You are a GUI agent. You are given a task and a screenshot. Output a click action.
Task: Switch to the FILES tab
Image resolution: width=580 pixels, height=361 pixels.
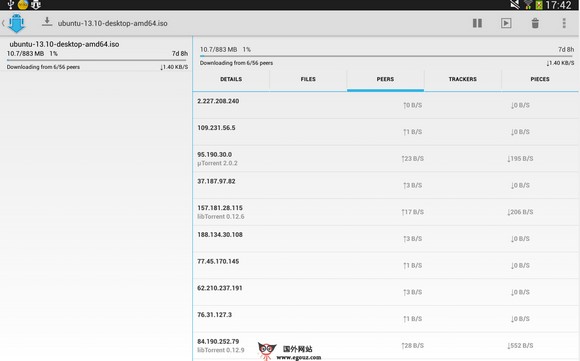coord(308,79)
